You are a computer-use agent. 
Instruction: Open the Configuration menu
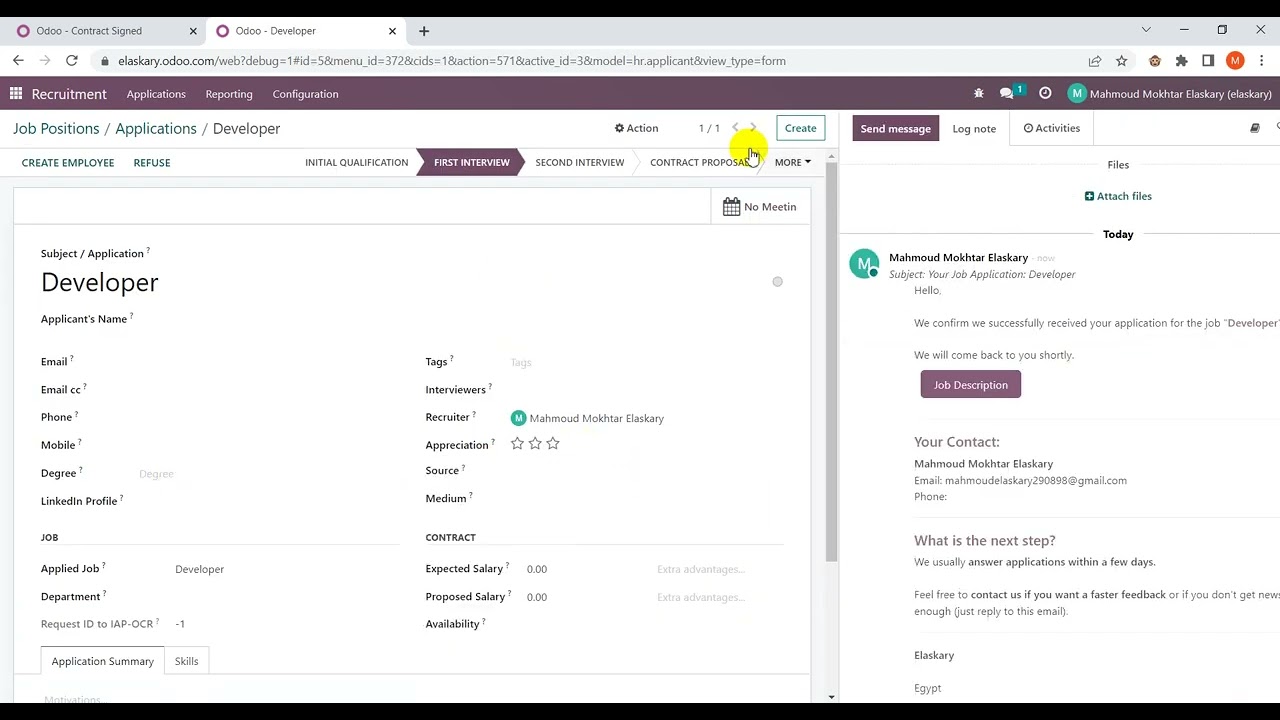click(x=305, y=94)
